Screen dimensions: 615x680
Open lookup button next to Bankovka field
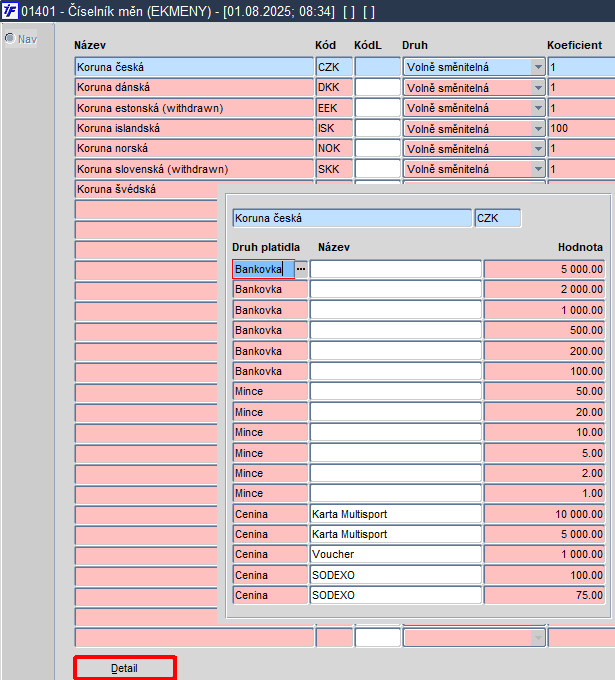click(x=301, y=269)
